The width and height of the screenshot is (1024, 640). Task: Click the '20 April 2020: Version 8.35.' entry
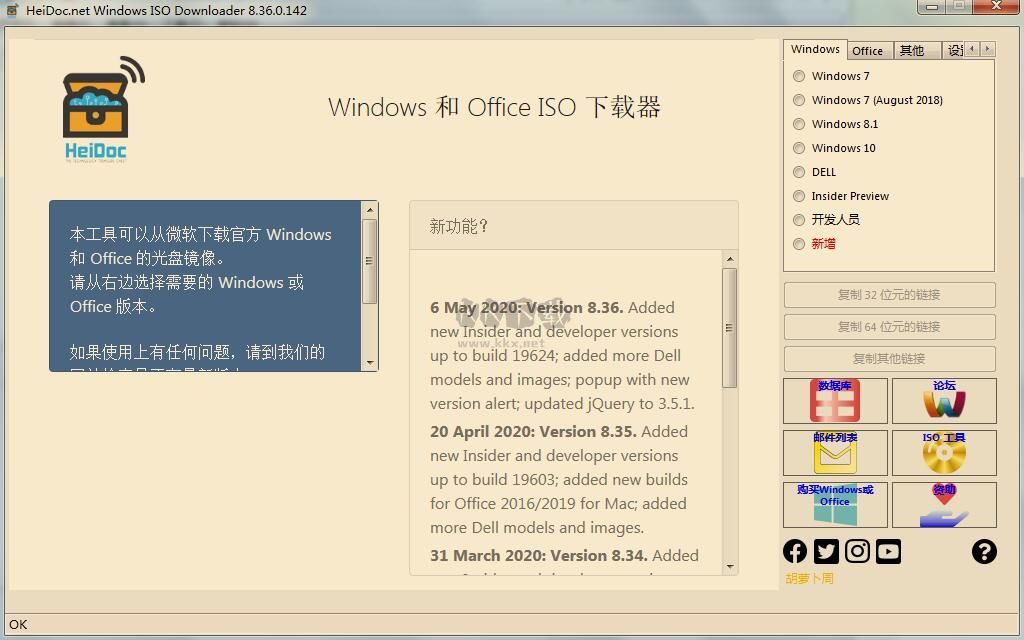tap(533, 432)
